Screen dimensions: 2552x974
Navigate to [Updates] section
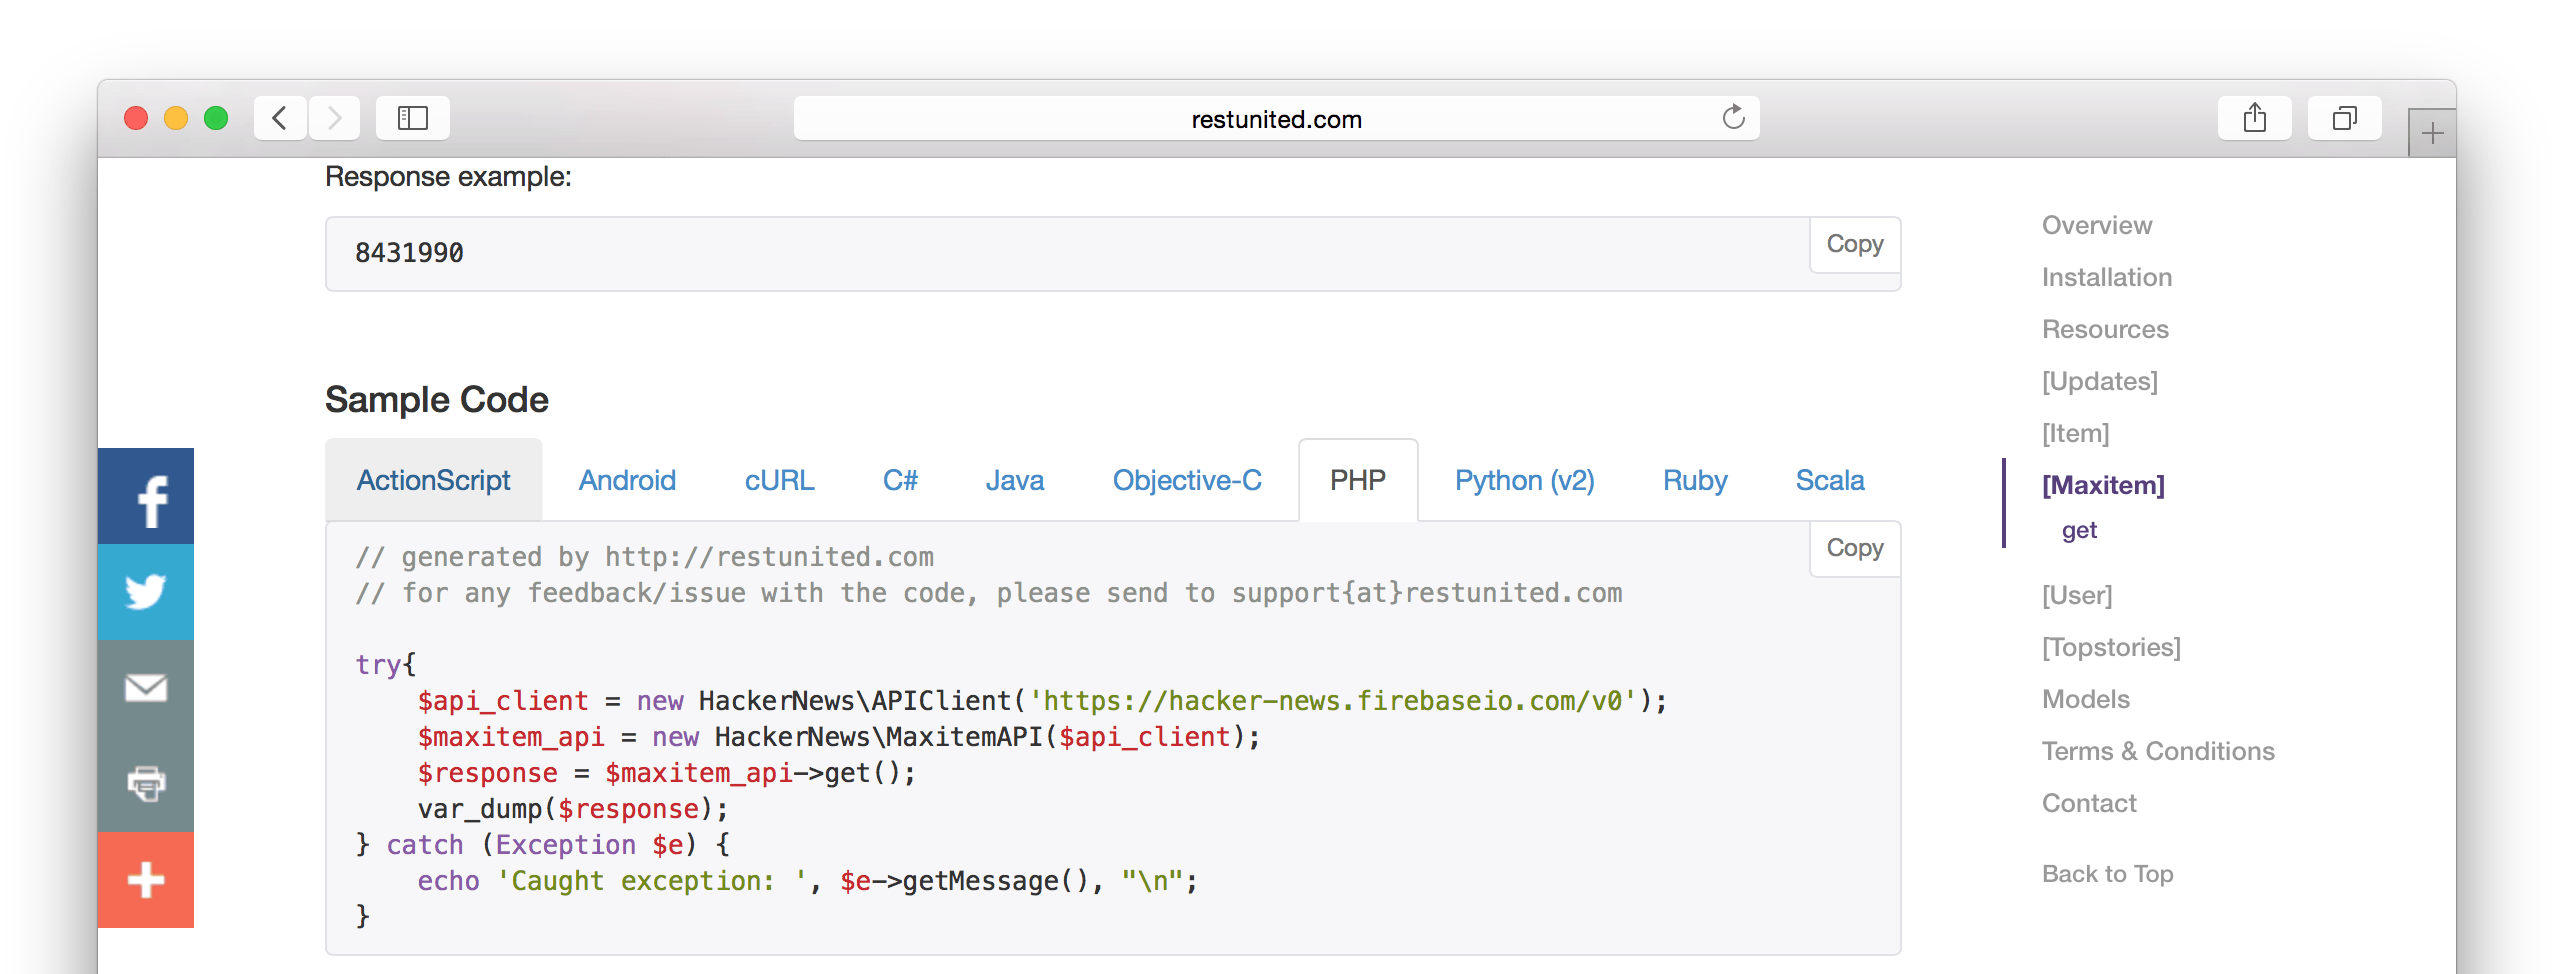tap(2099, 381)
